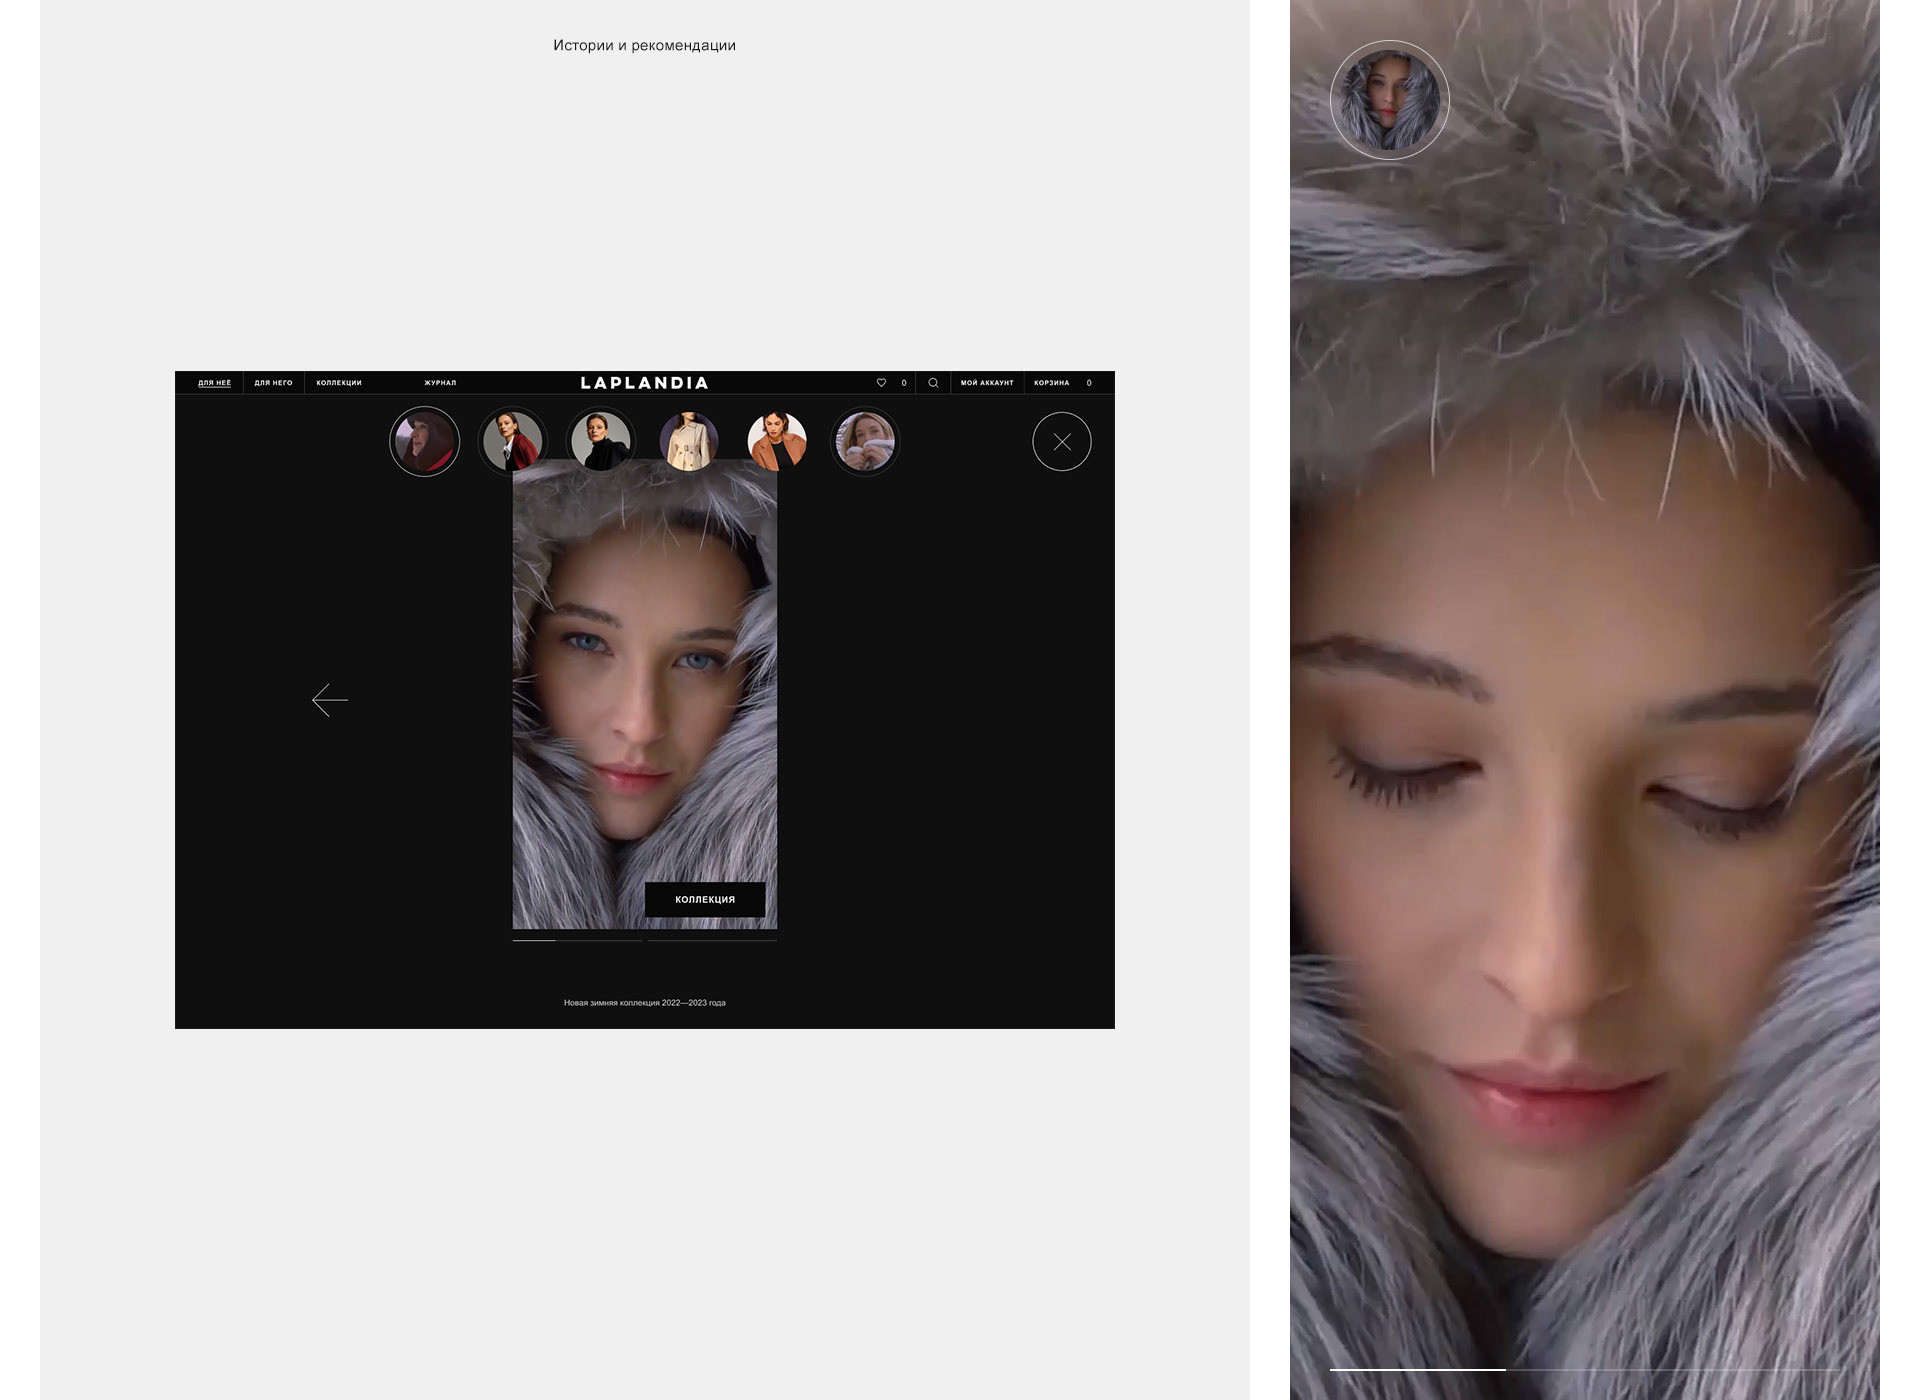The width and height of the screenshot is (1920, 1400).
Task: Open the КОРЗИНА cart
Action: [x=1052, y=383]
